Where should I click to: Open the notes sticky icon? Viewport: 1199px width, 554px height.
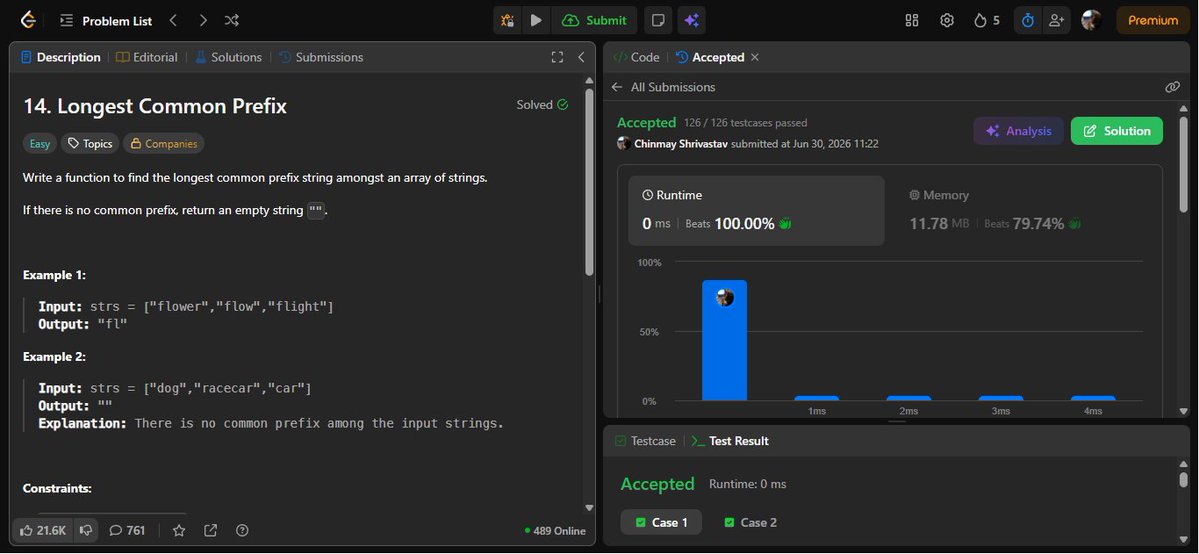[658, 21]
